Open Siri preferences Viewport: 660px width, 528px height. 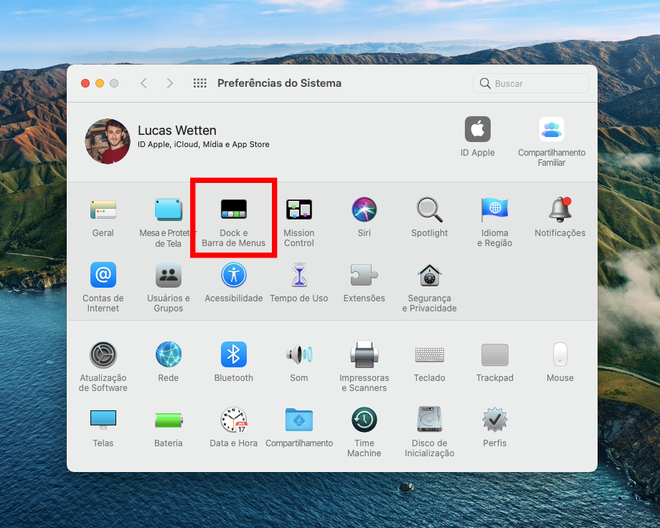[x=364, y=210]
